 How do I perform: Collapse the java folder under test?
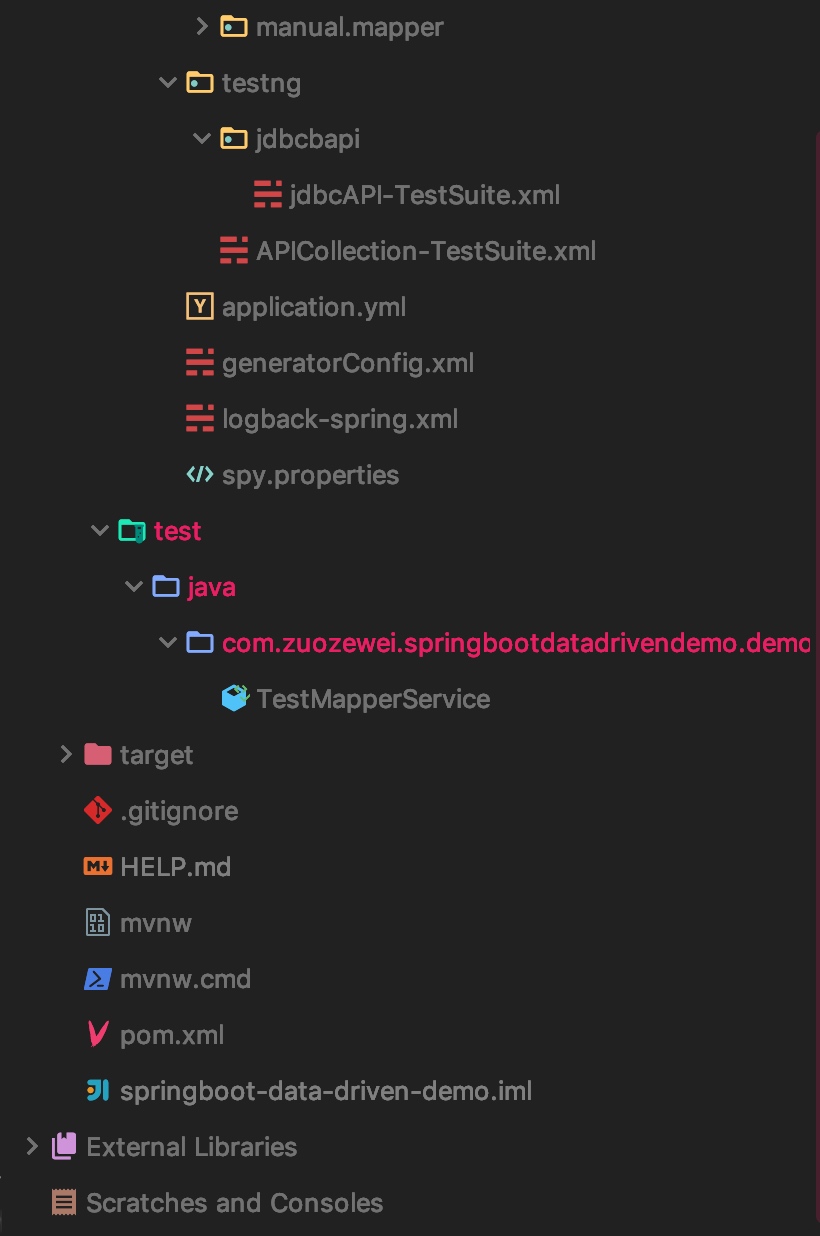pos(133,587)
